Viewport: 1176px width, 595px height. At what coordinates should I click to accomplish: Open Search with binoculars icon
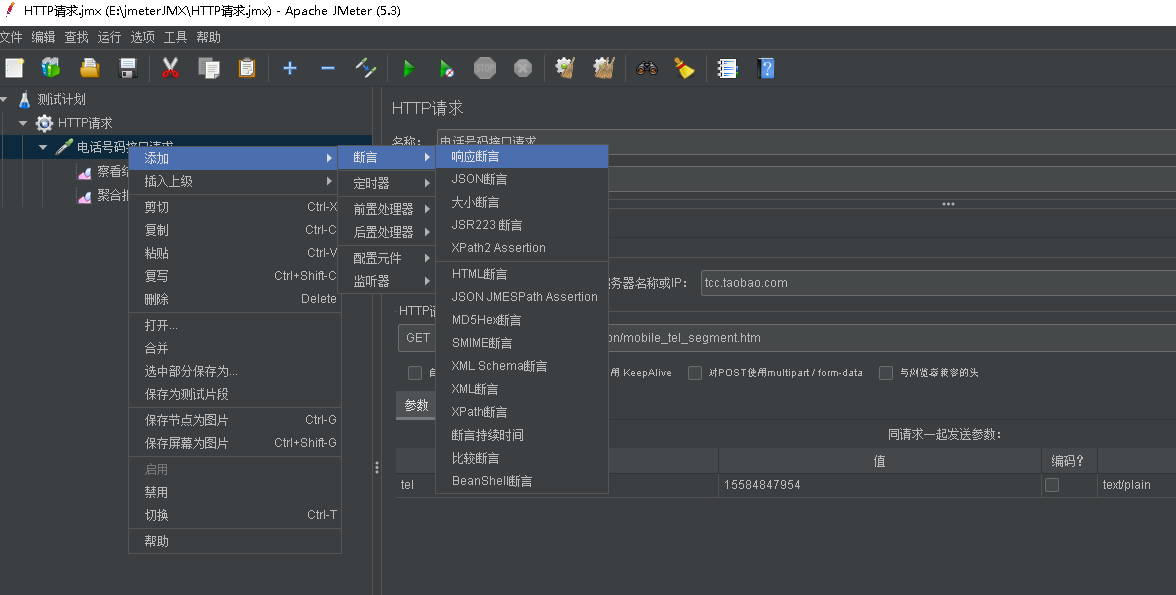click(x=646, y=68)
